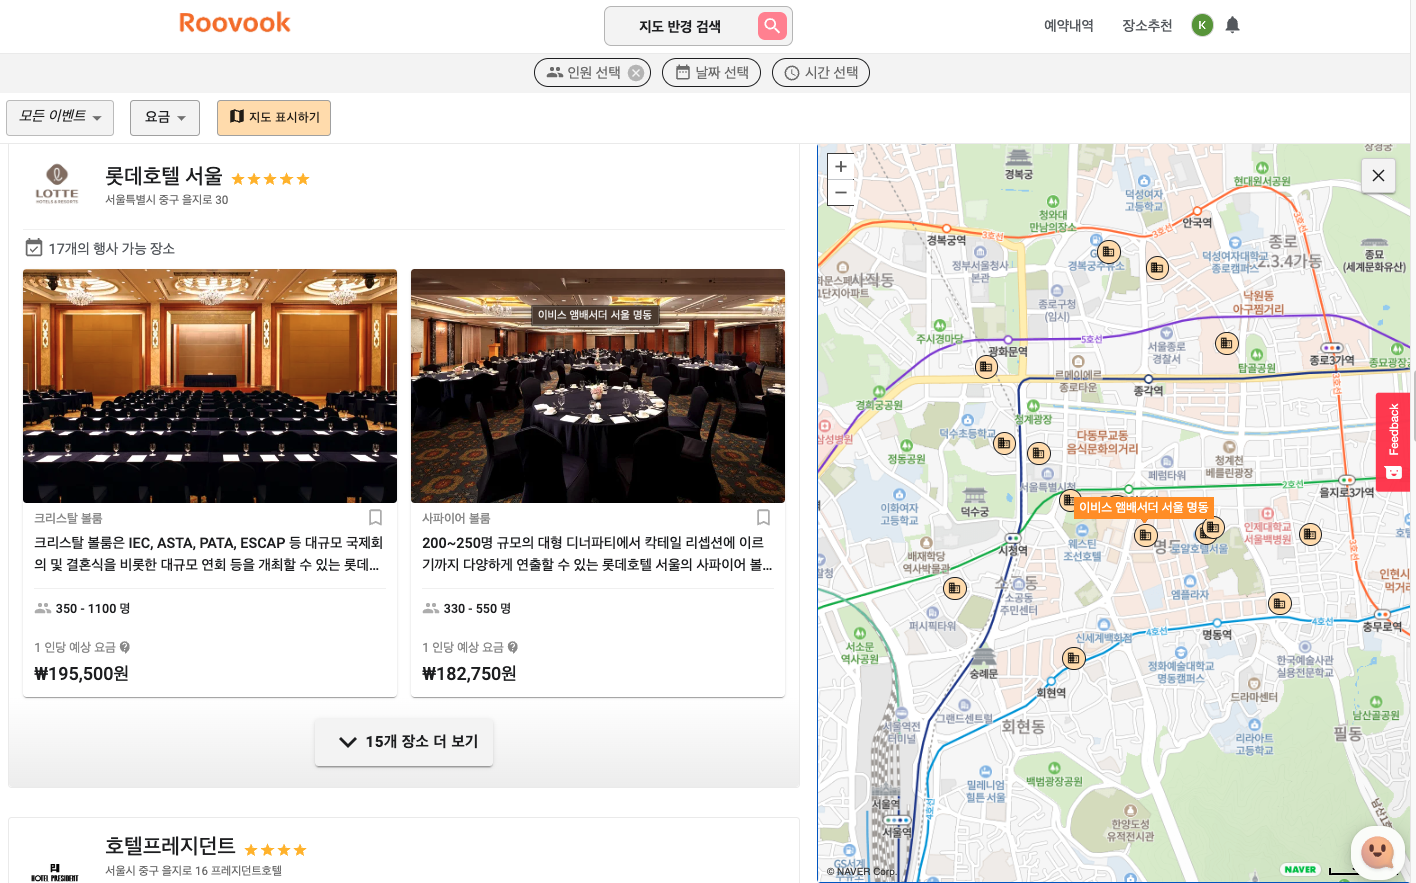The height and width of the screenshot is (883, 1416).
Task: Open the green K user avatar
Action: click(1202, 25)
